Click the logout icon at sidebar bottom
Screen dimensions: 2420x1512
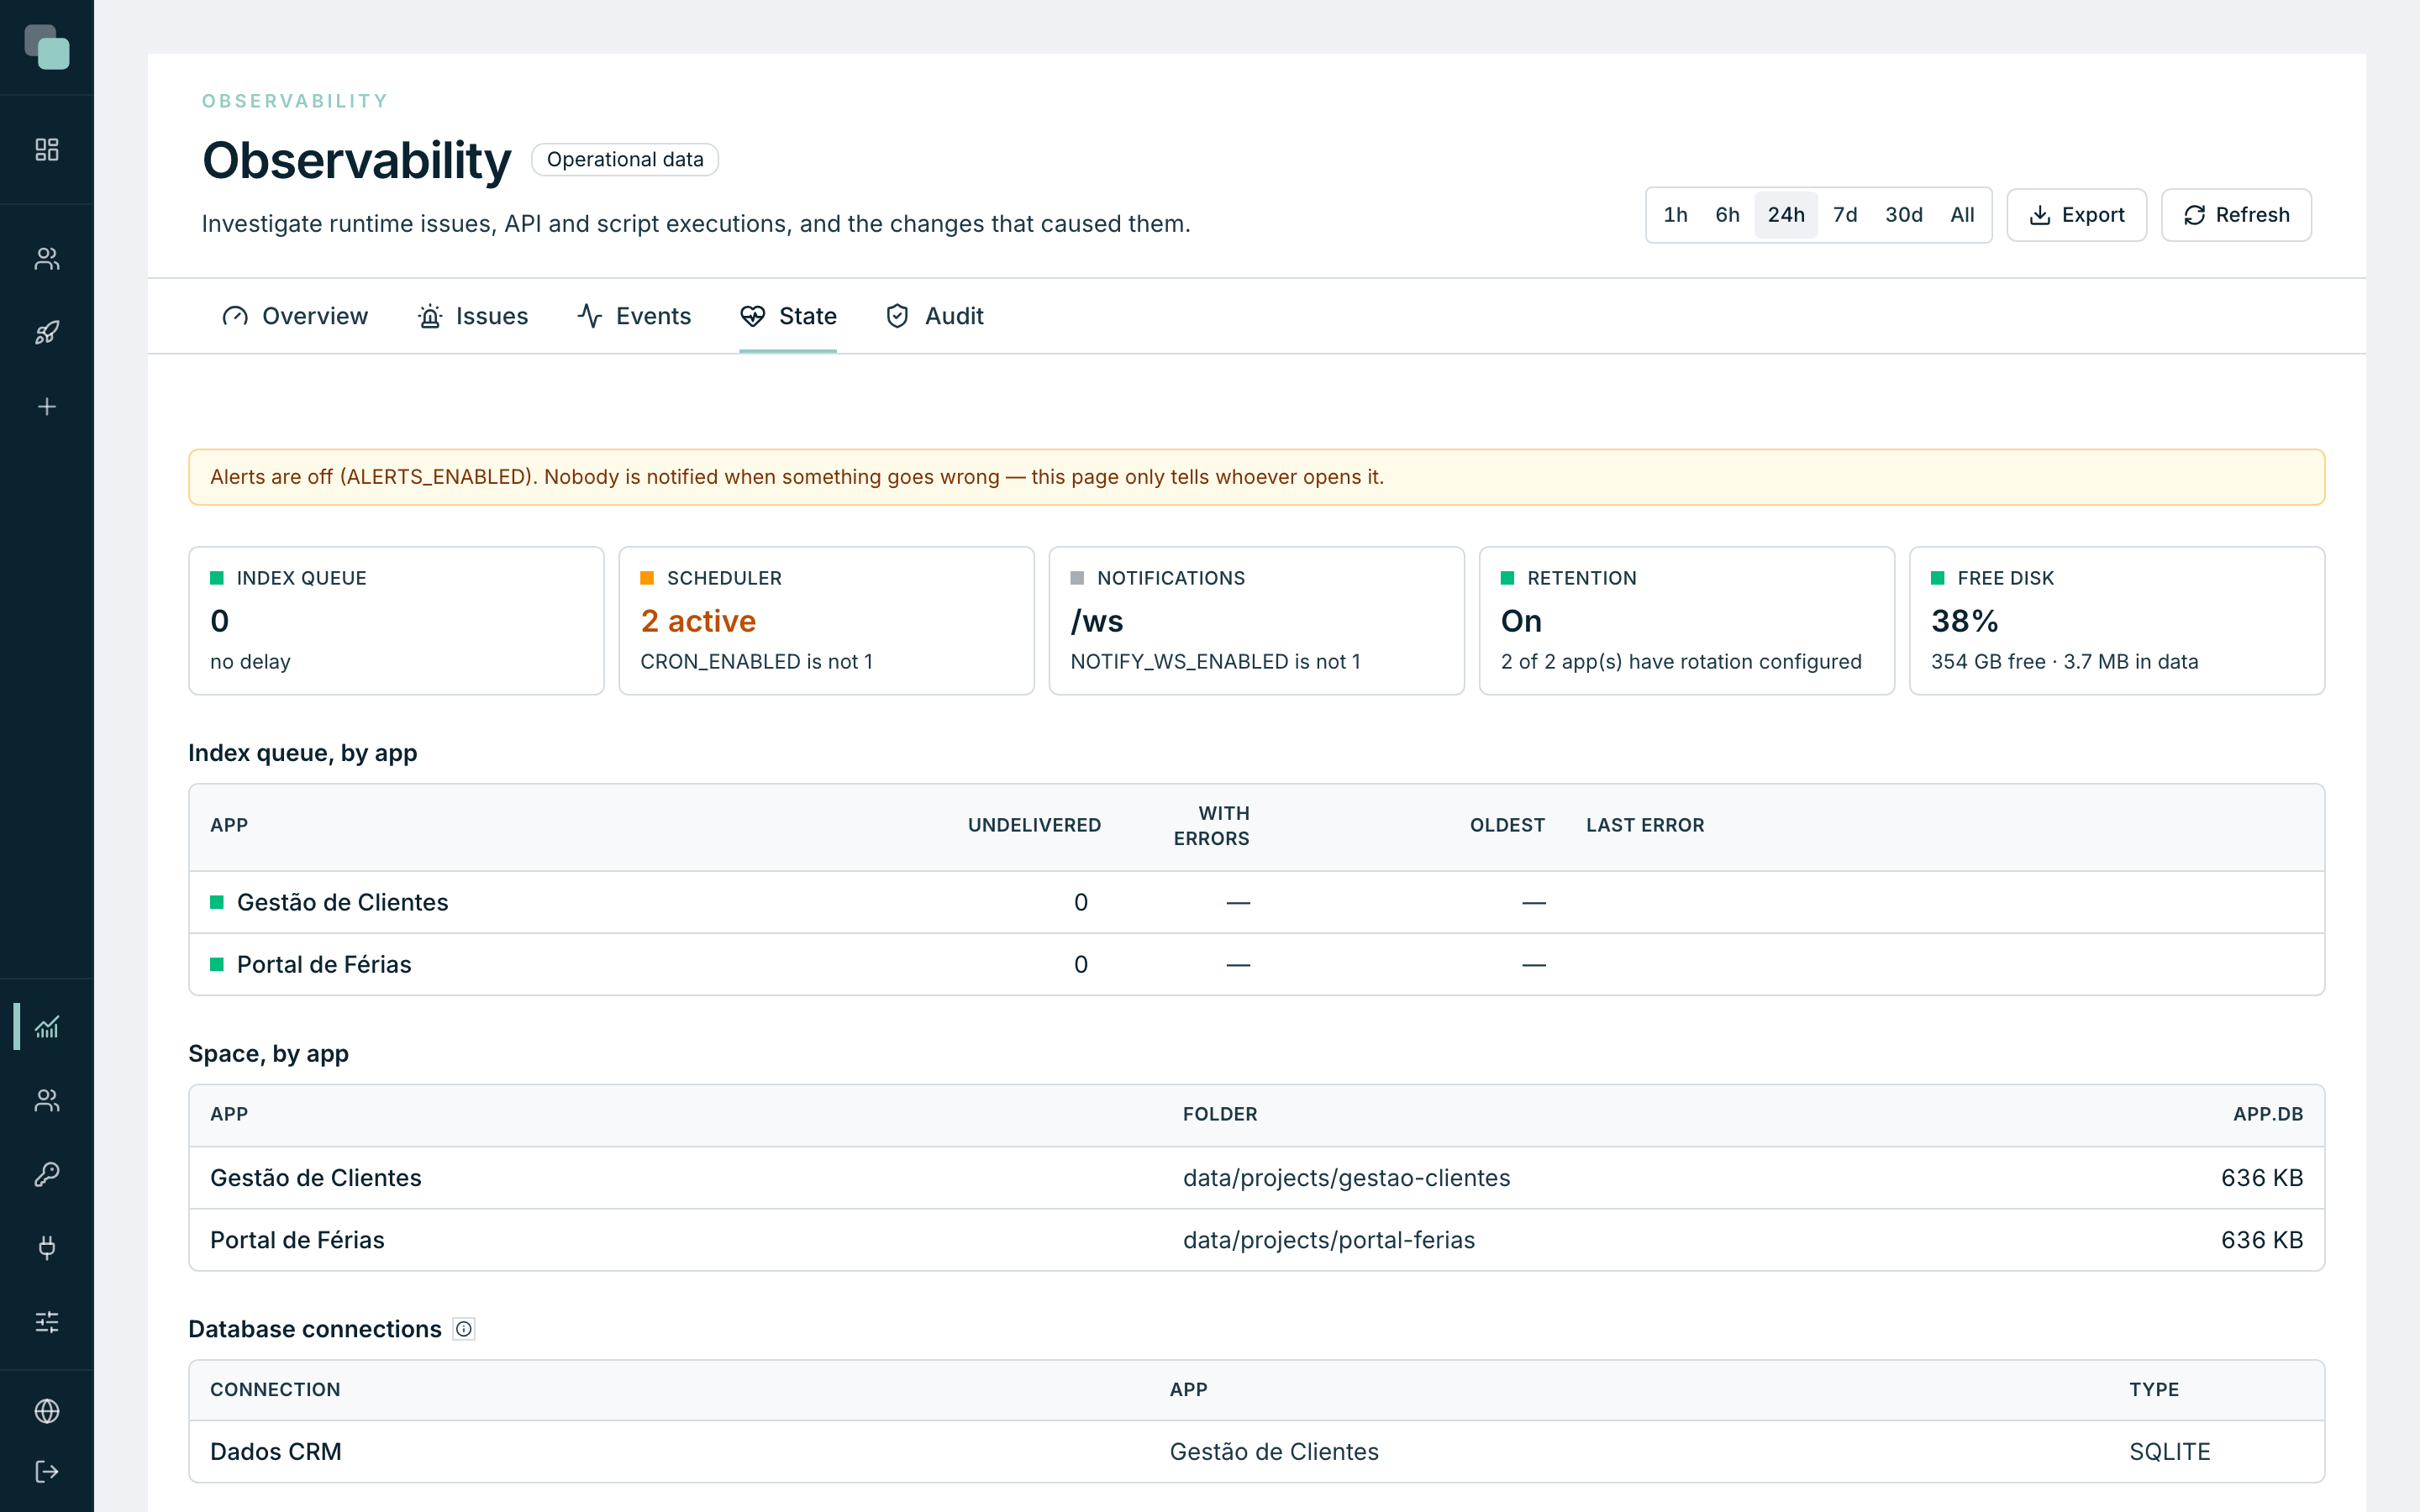point(47,1471)
